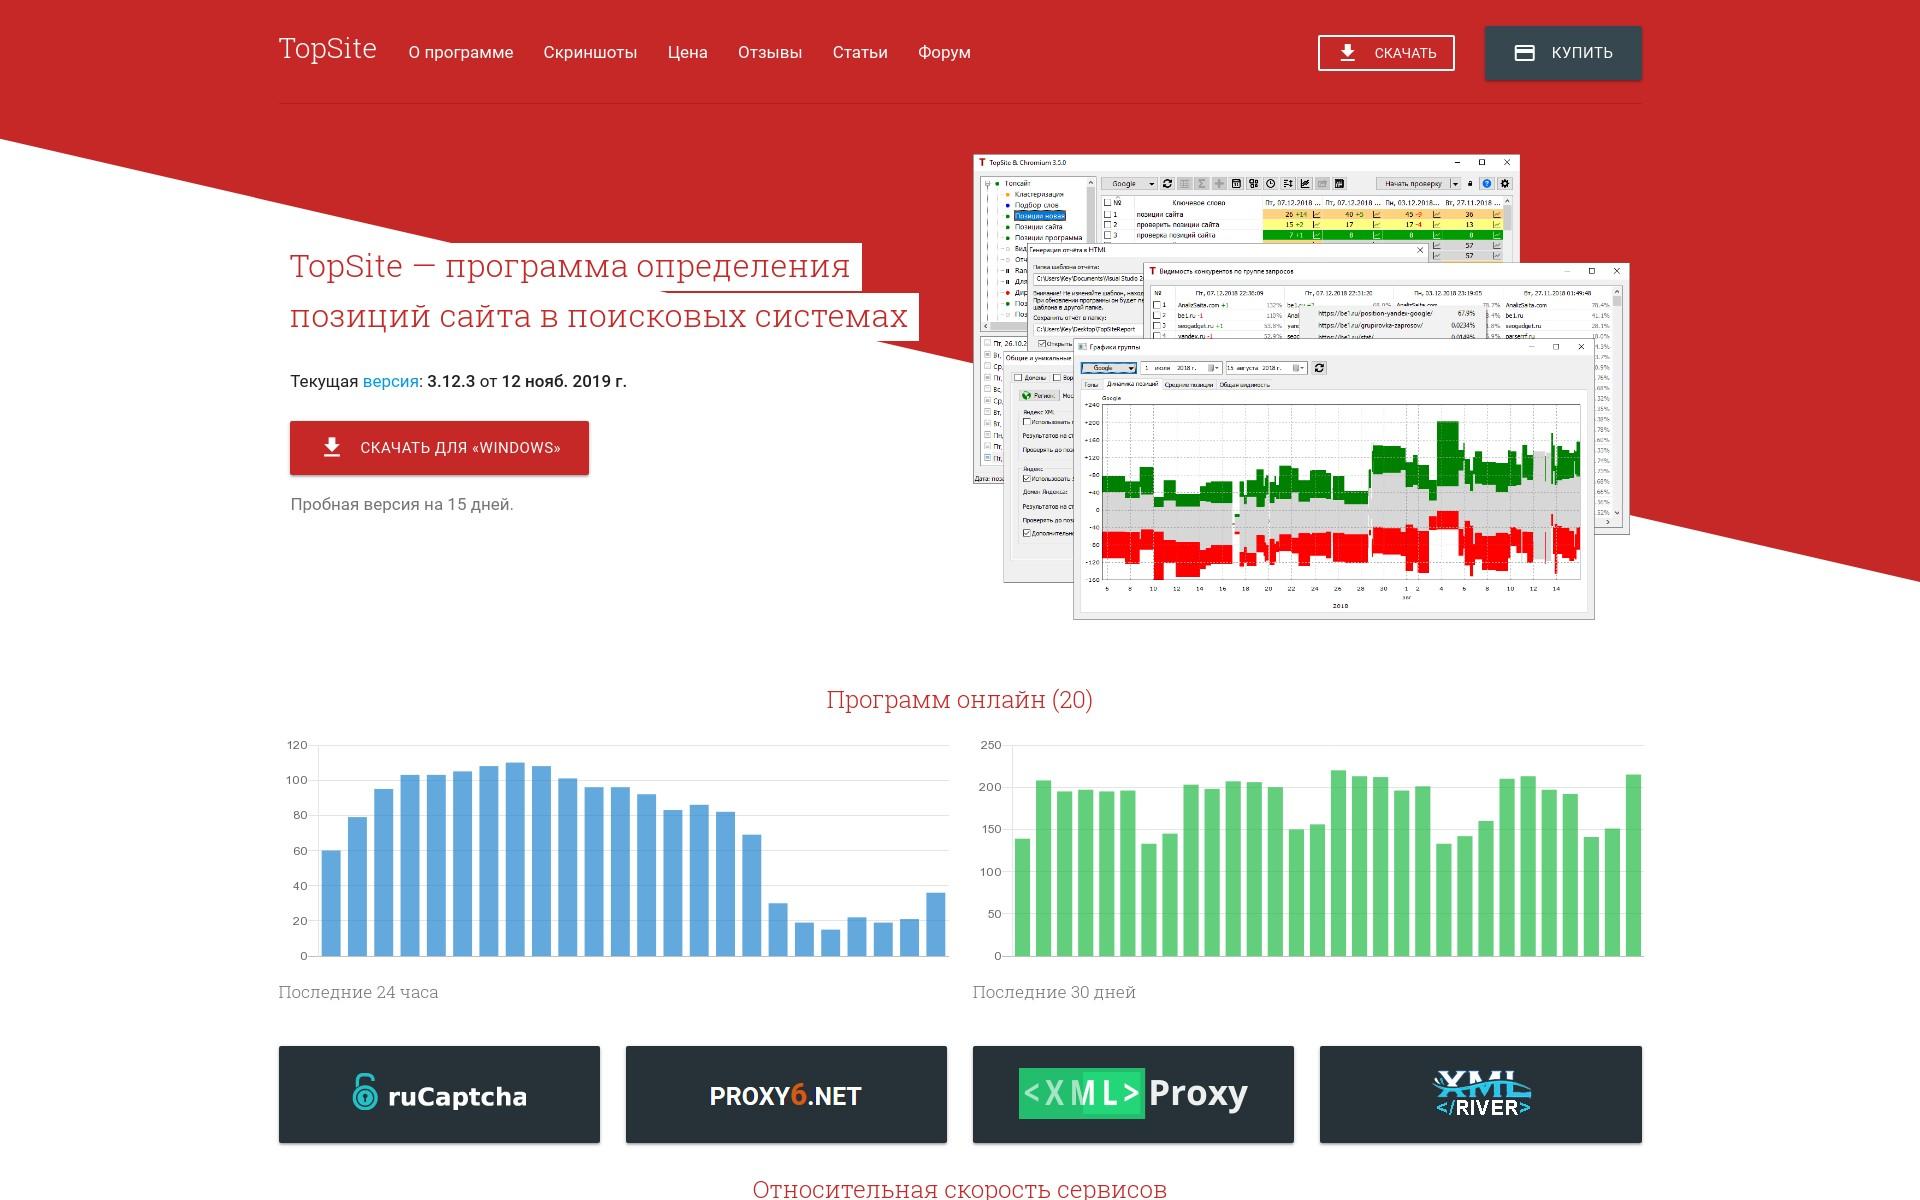Go to the «Скриншоты» page
Screen dimensions: 1920x1200
tap(590, 53)
